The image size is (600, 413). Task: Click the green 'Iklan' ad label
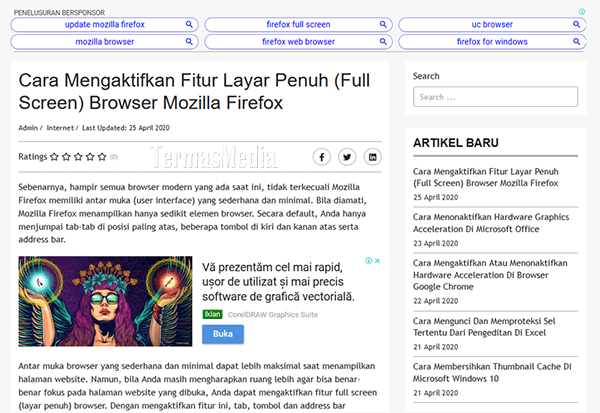tap(212, 314)
